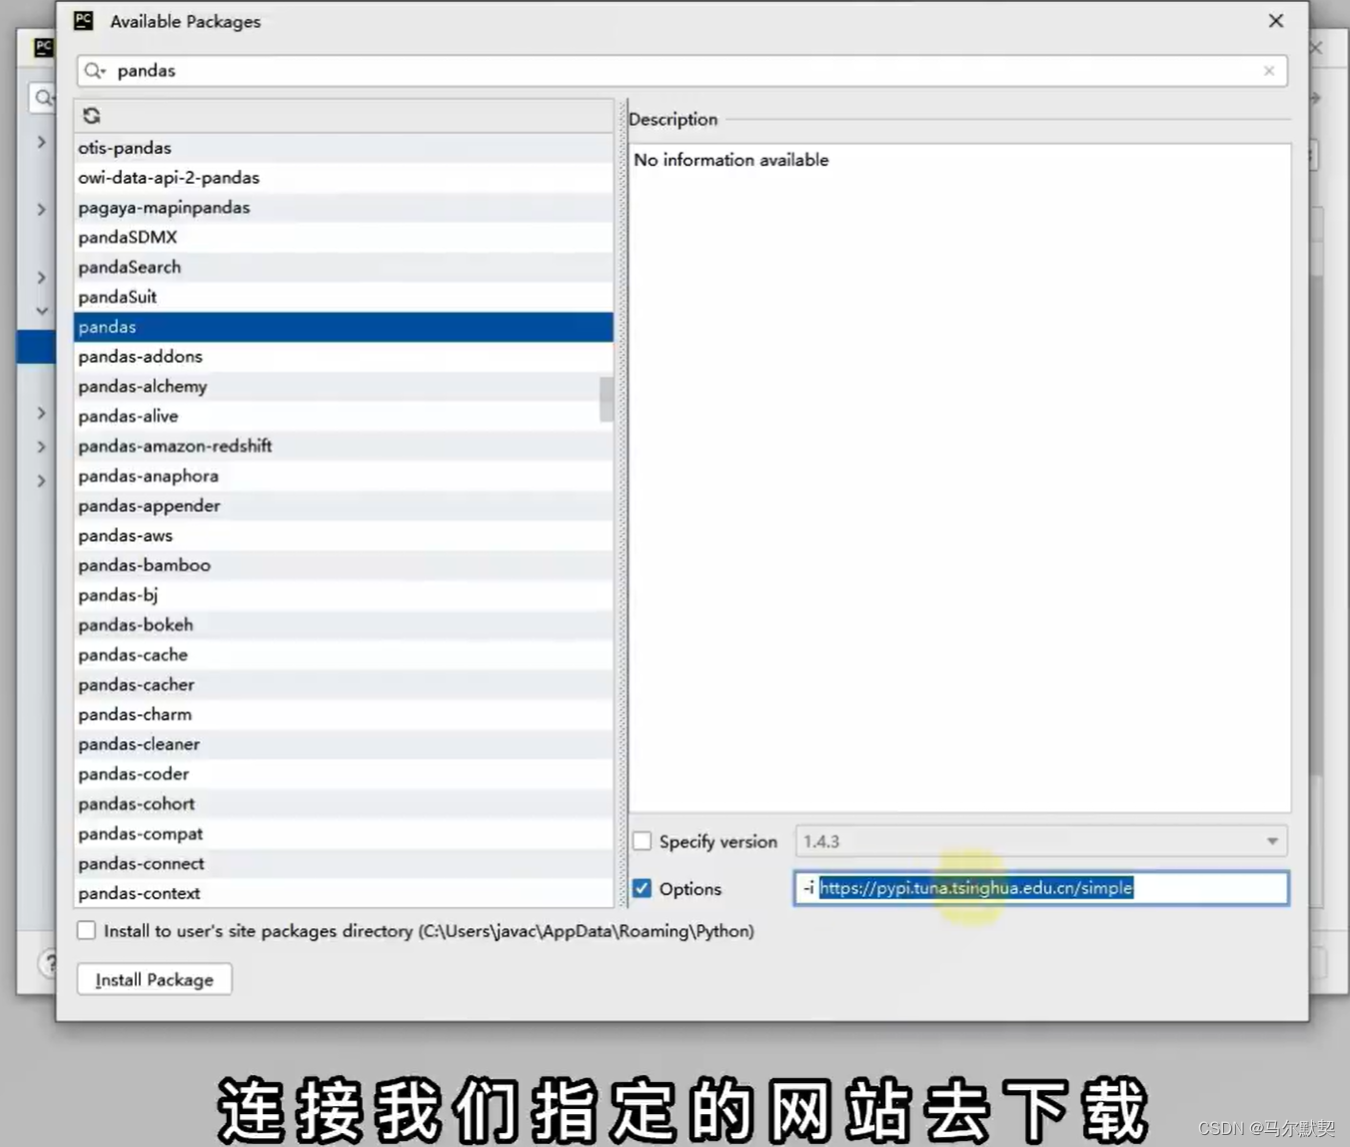1350x1147 pixels.
Task: Click the No information available description text
Action: pos(731,160)
